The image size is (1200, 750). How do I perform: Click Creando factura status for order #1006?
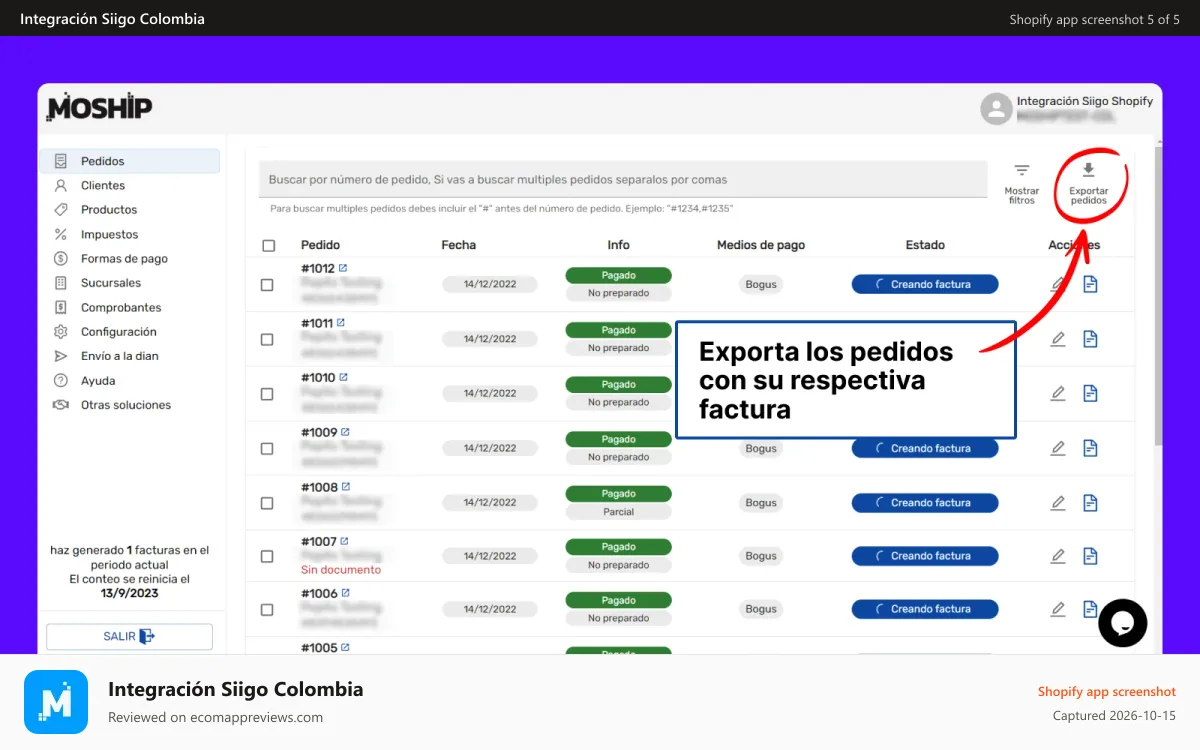pyautogui.click(x=925, y=609)
